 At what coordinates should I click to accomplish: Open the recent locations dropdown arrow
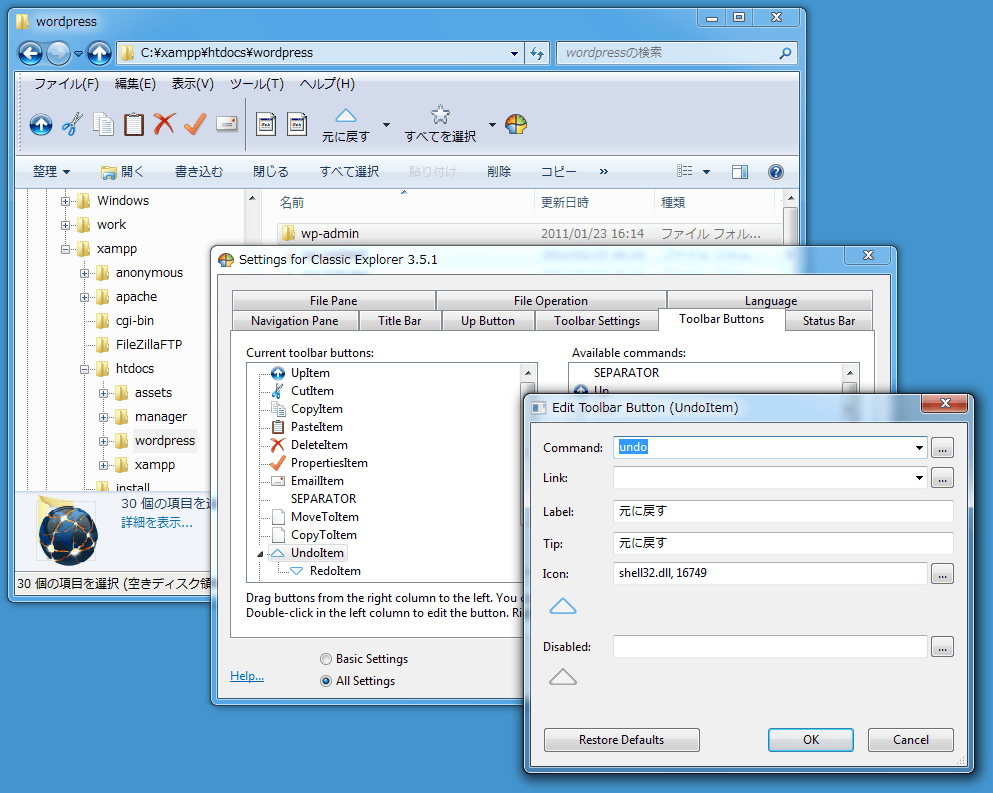78,54
